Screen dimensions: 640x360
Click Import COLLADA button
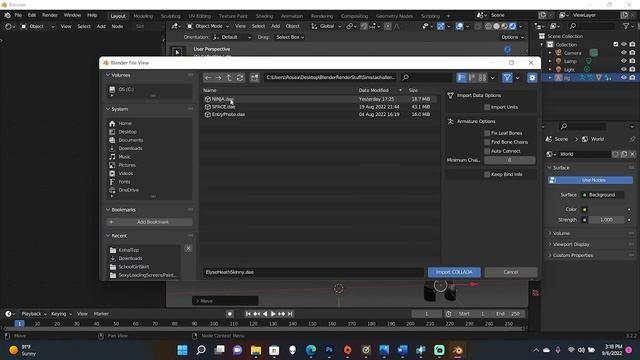(454, 272)
